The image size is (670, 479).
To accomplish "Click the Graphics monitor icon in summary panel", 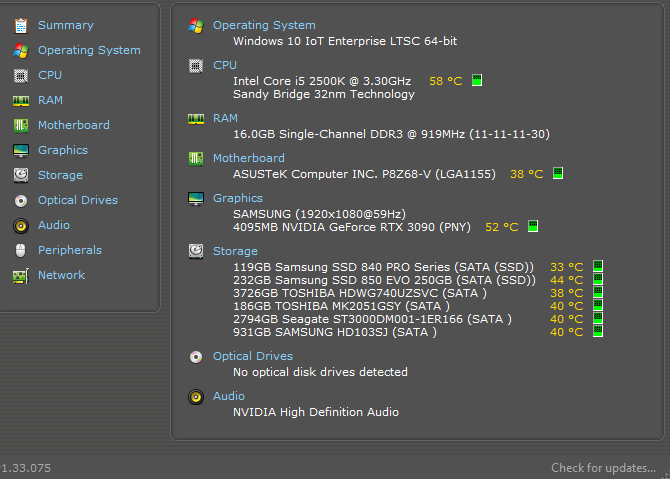I will pyautogui.click(x=196, y=199).
